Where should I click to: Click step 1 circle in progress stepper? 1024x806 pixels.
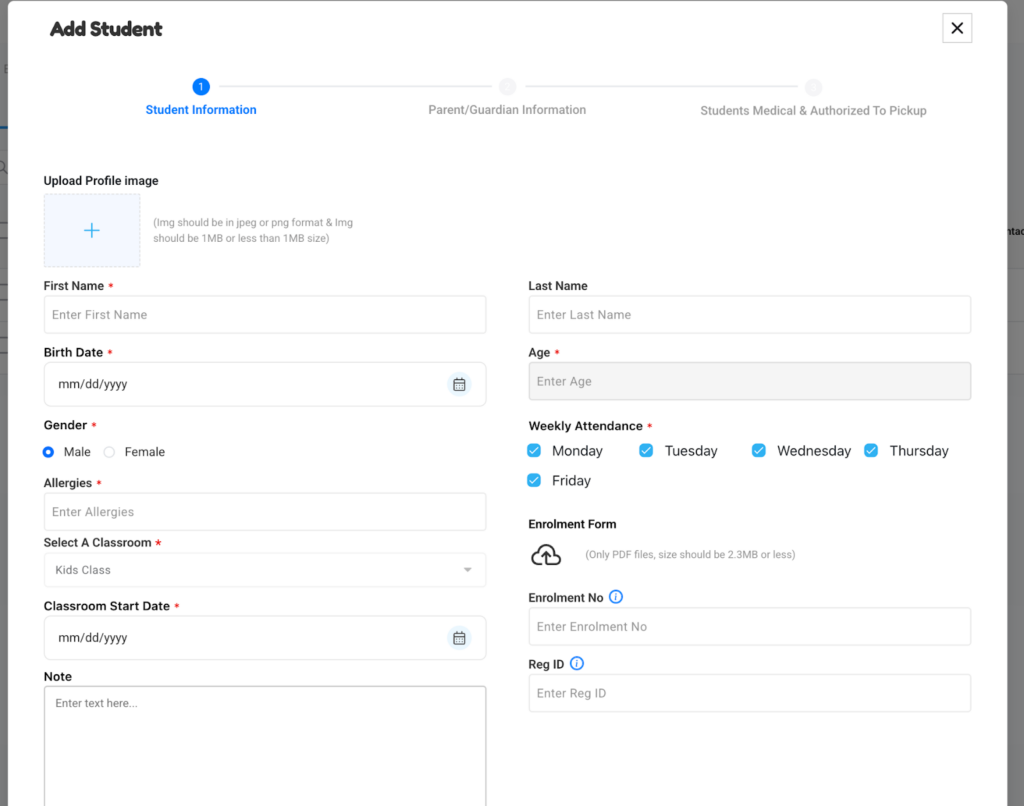[x=200, y=86]
